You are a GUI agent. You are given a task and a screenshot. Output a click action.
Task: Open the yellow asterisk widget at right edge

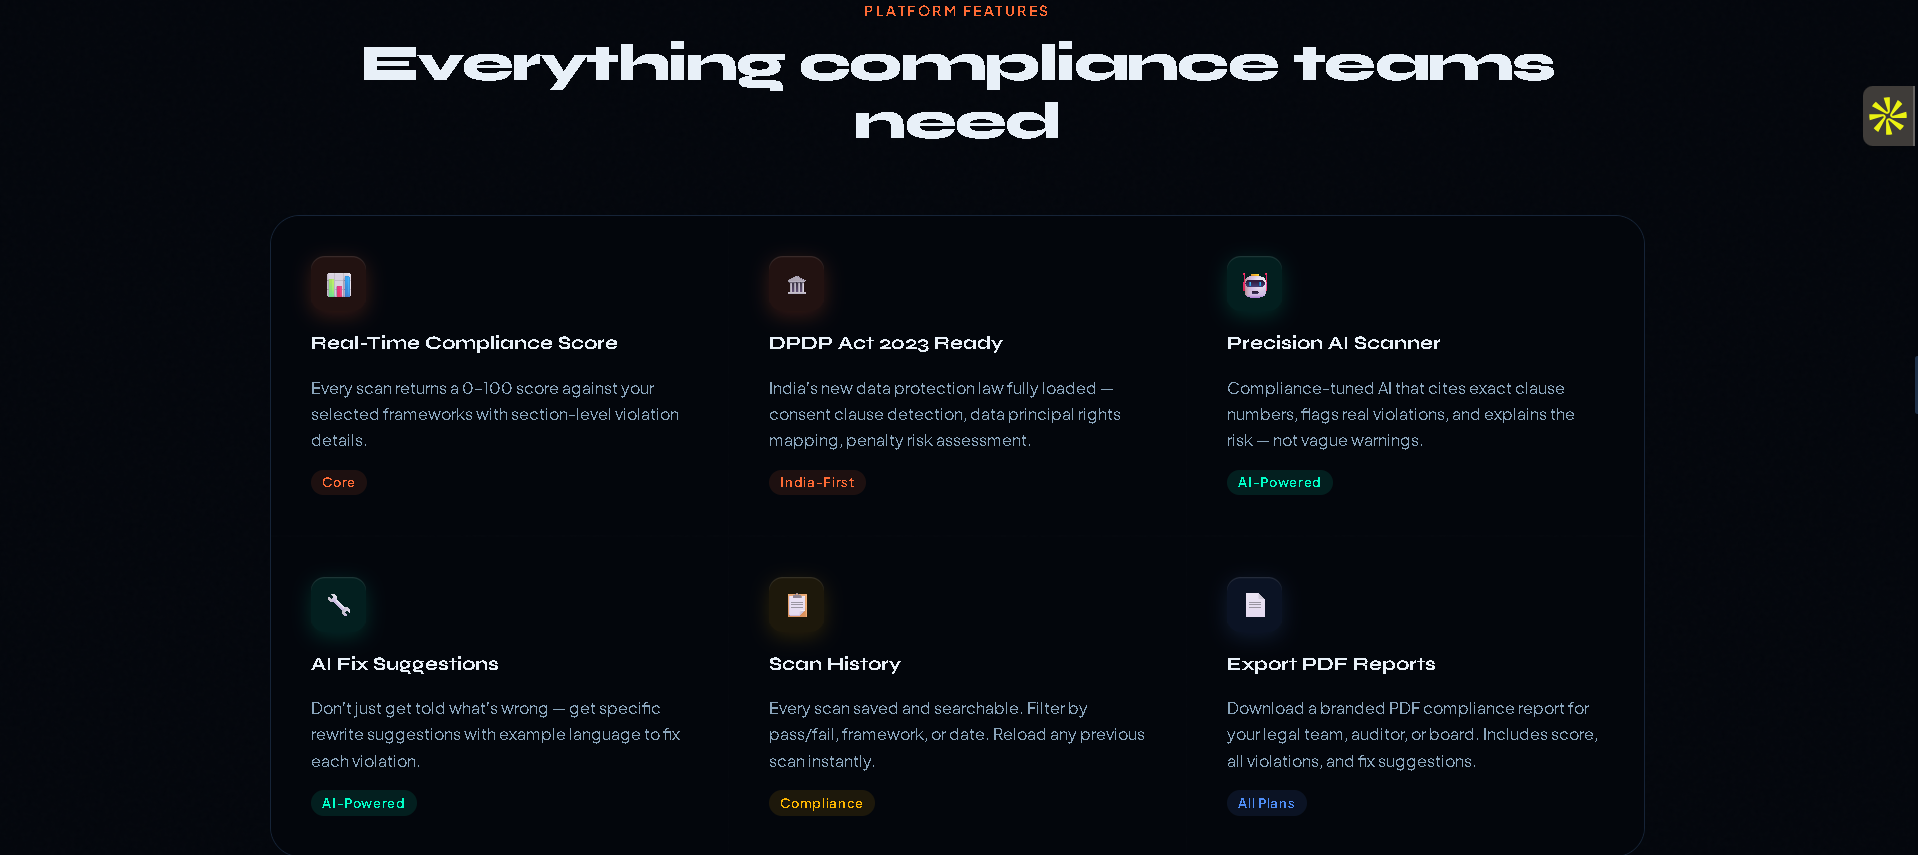[x=1888, y=116]
